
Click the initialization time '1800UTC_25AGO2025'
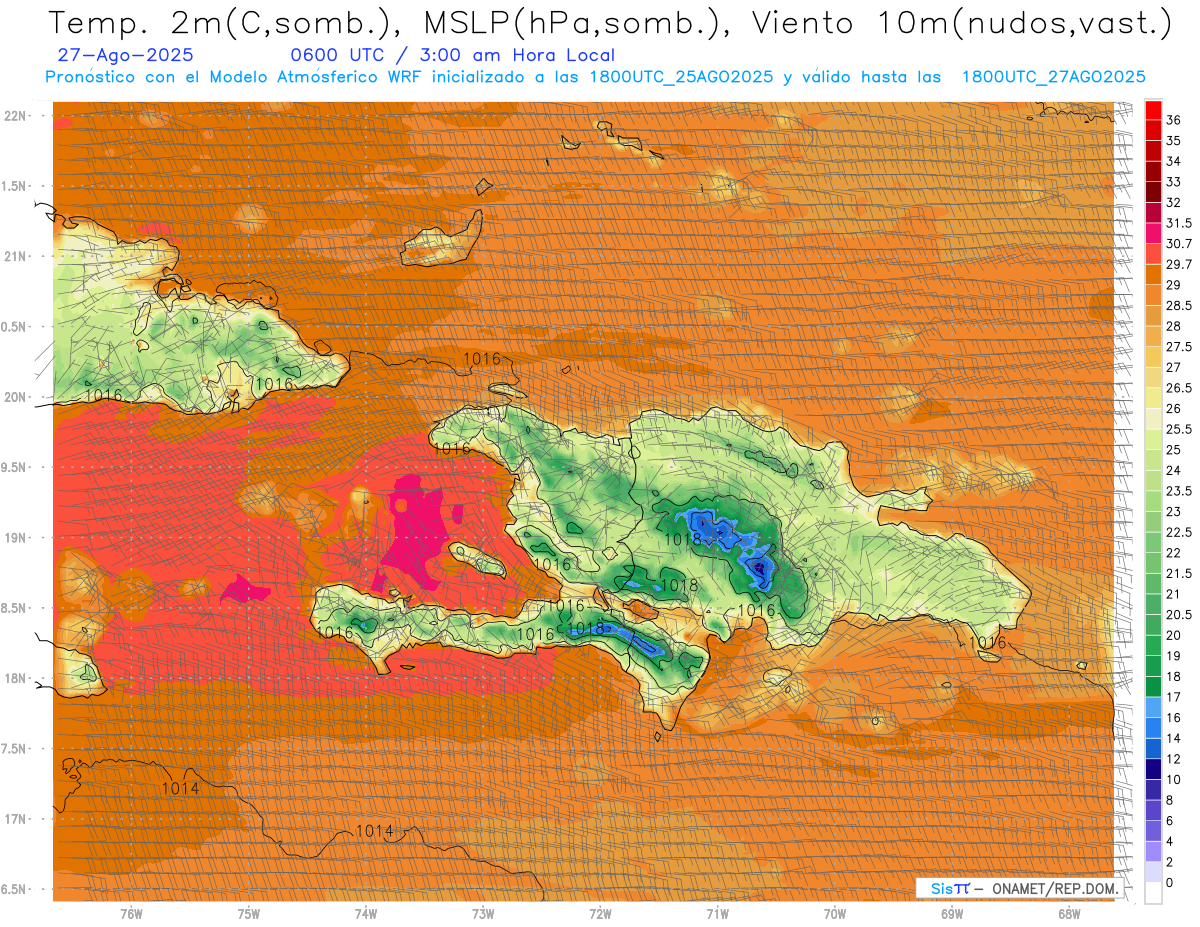click(x=680, y=77)
